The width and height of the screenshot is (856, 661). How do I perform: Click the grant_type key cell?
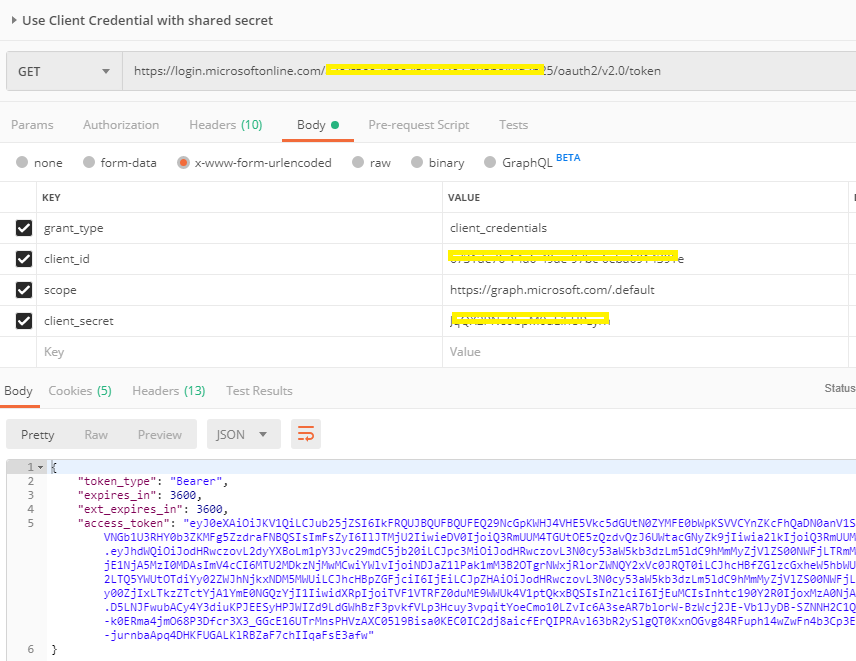tap(239, 228)
